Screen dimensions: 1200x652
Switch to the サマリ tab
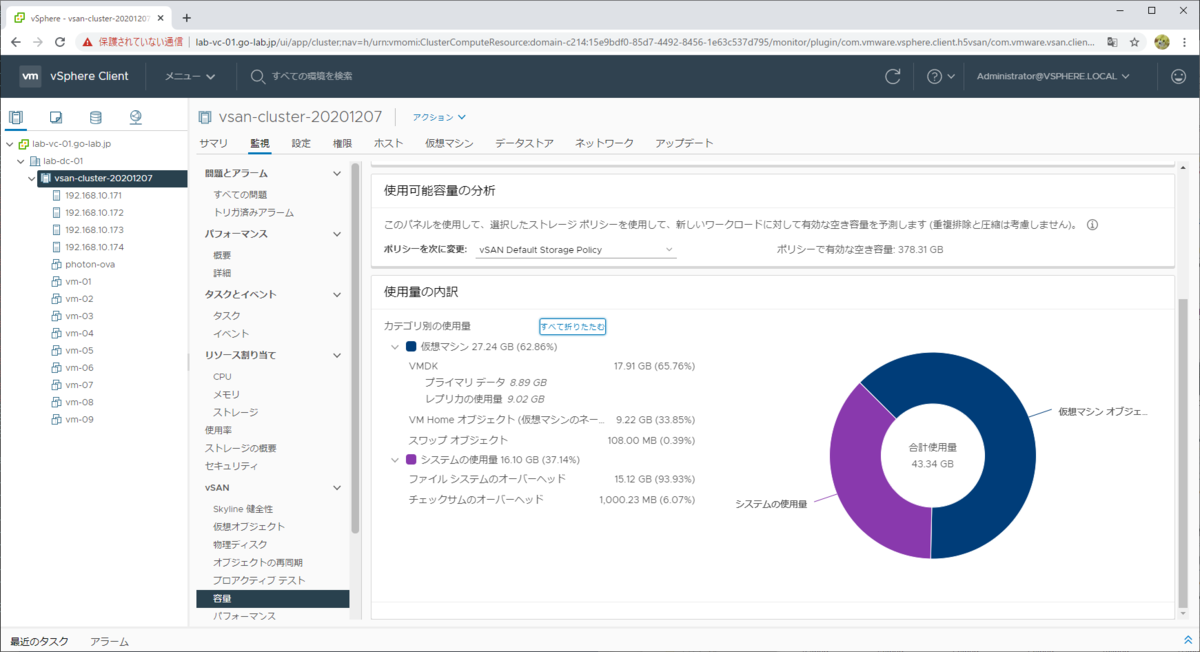coord(213,143)
